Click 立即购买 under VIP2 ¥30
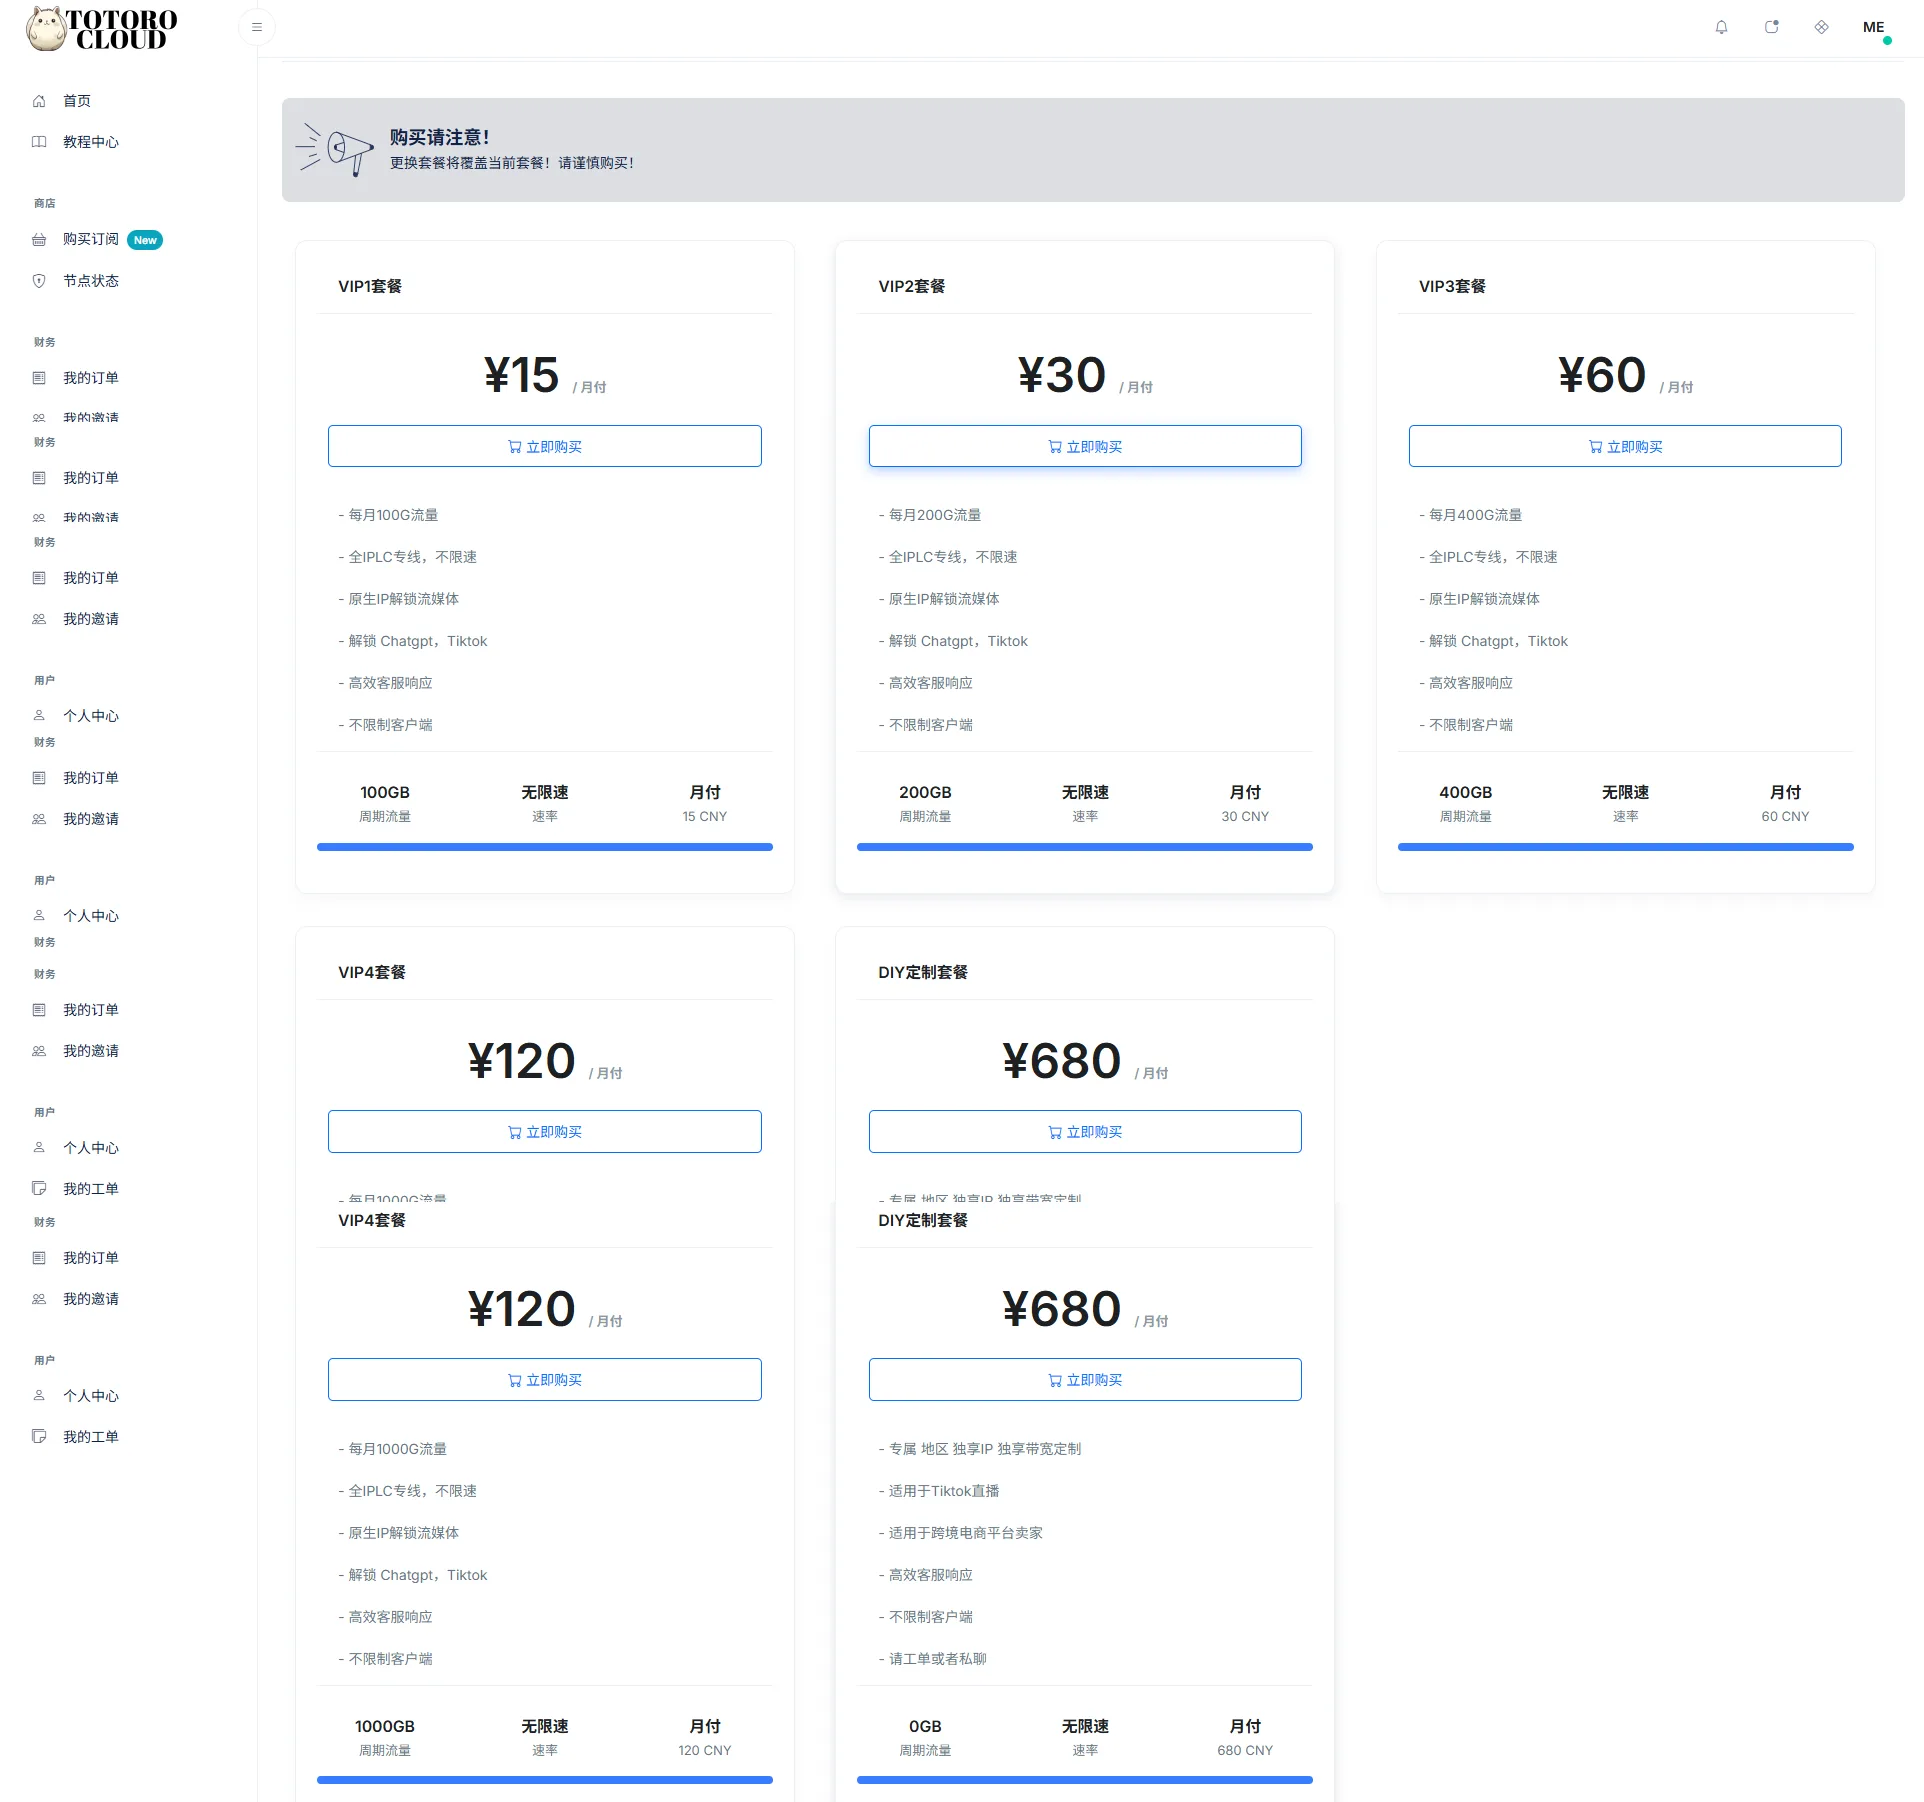The image size is (1924, 1802). point(1085,446)
